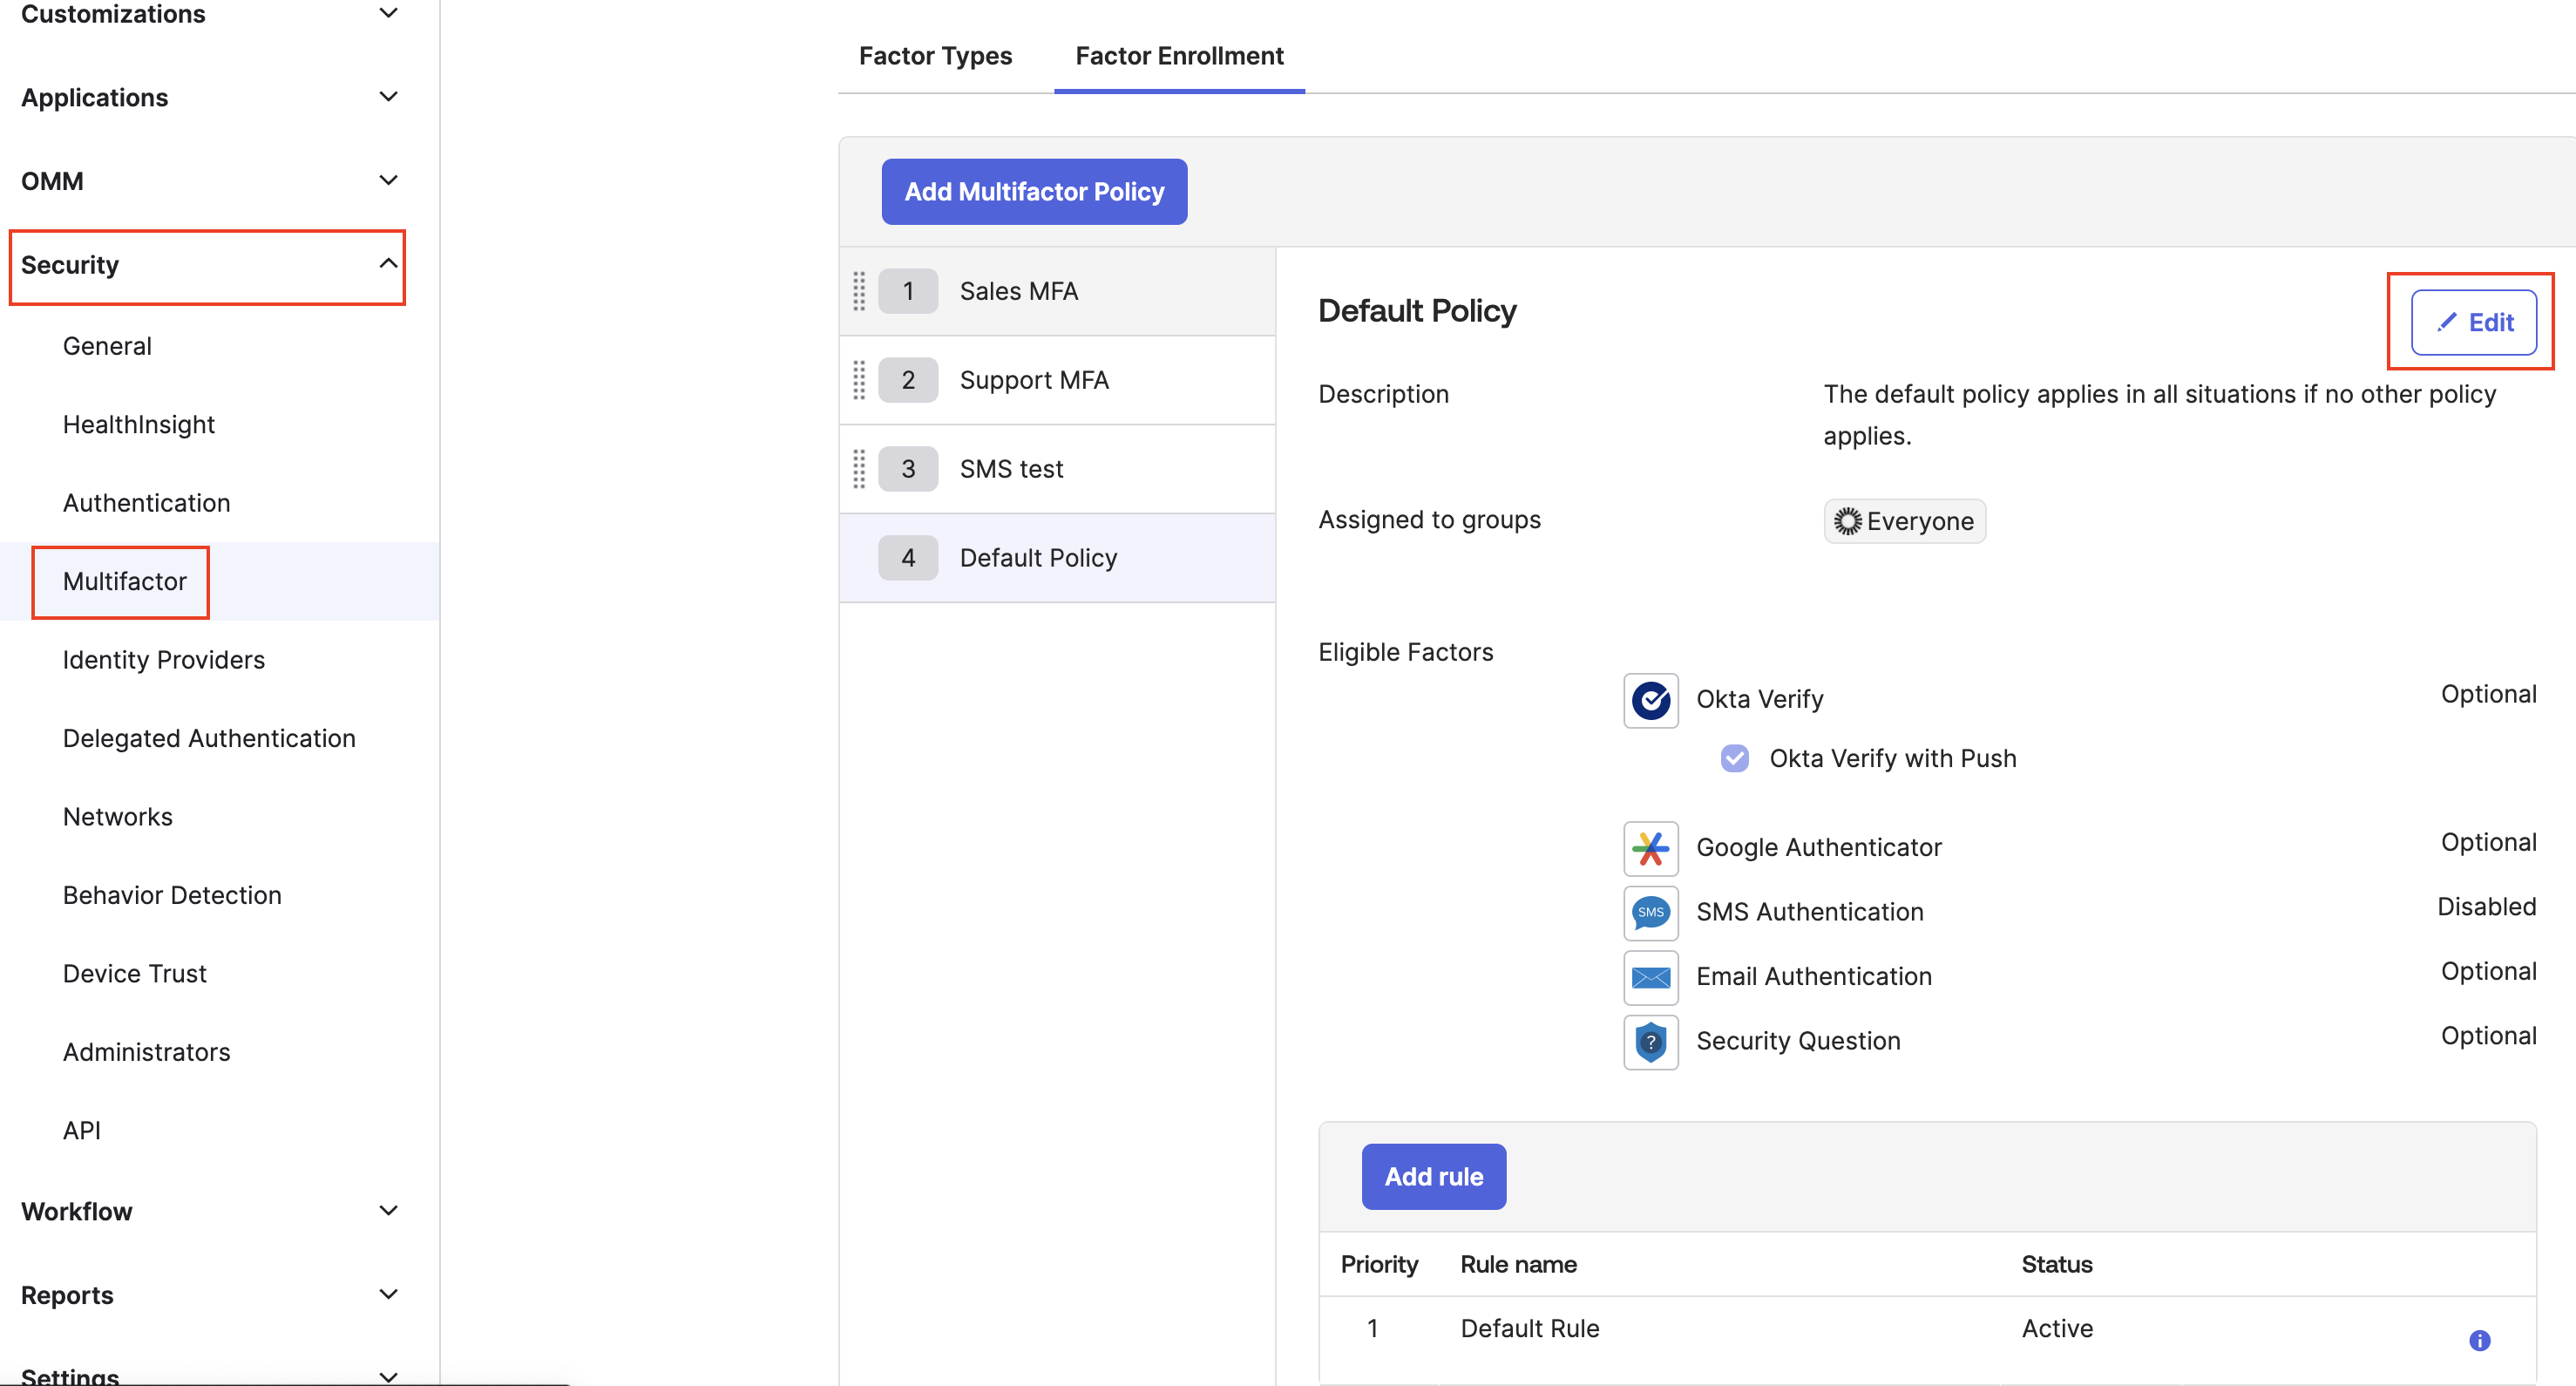Toggle the Okta Verify with Push checkbox
Viewport: 2576px width, 1386px height.
click(x=1734, y=758)
